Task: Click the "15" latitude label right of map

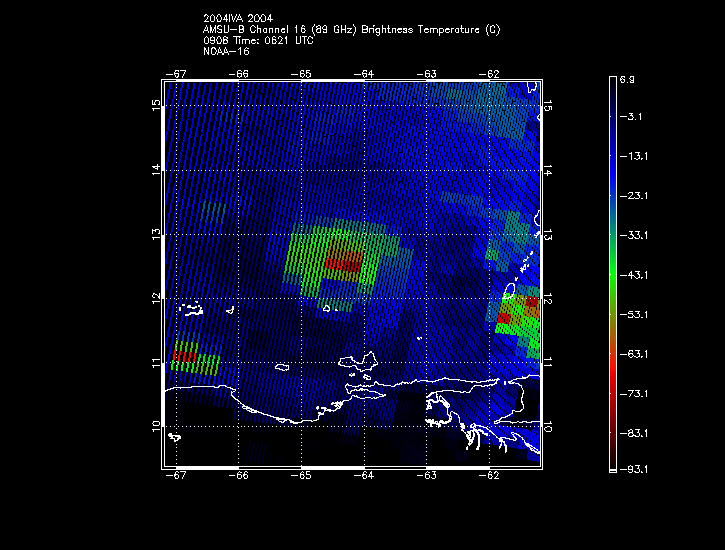Action: point(548,105)
